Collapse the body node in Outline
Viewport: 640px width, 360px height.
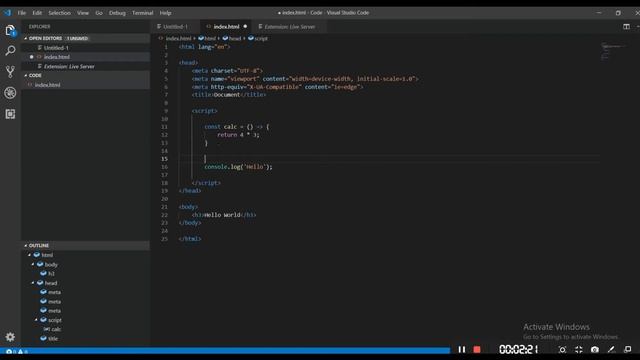click(33, 264)
